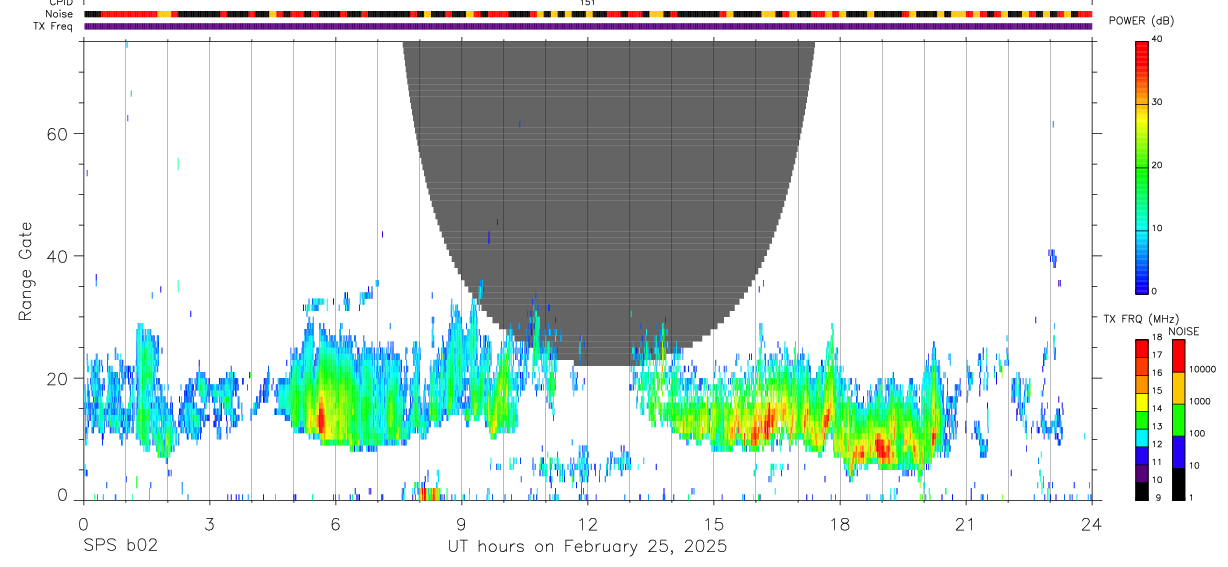Click the x-axis tick label '9'
The image size is (1228, 567).
tap(461, 524)
